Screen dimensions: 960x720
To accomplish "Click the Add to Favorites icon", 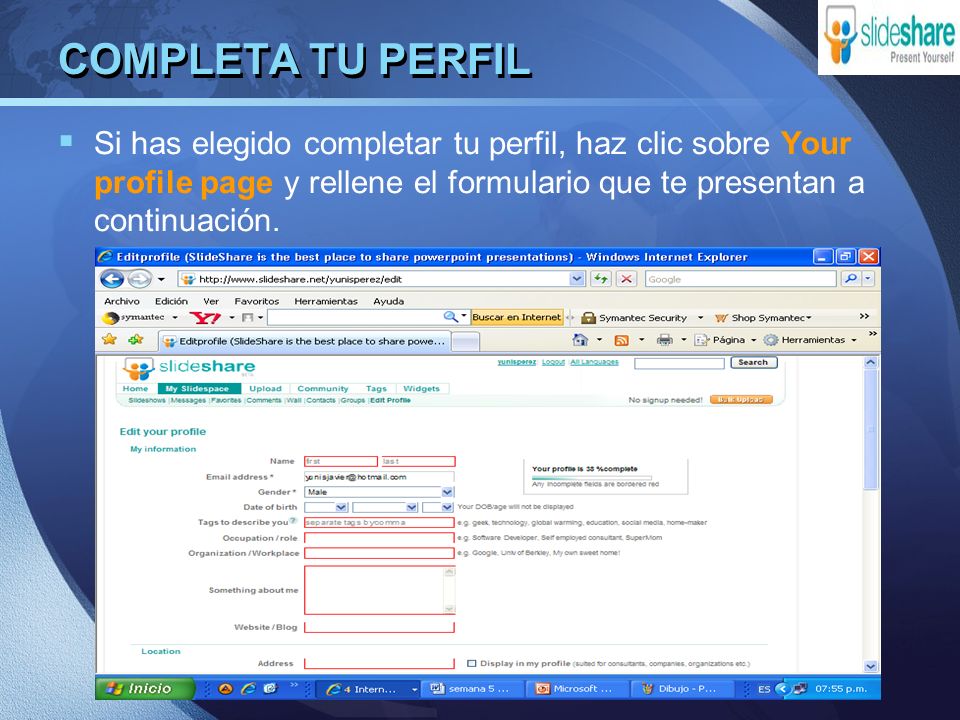I will 135,339.
